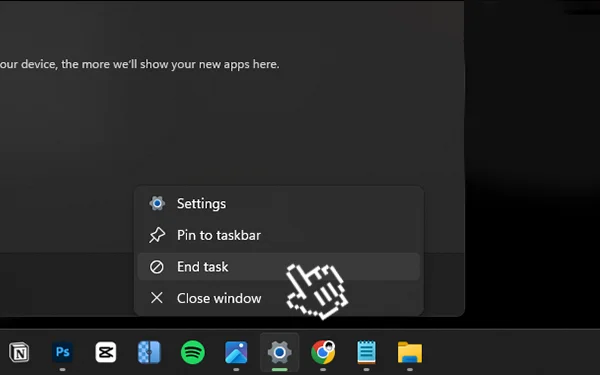The image size is (600, 375).
Task: Open Spotify from the taskbar
Action: (193, 352)
